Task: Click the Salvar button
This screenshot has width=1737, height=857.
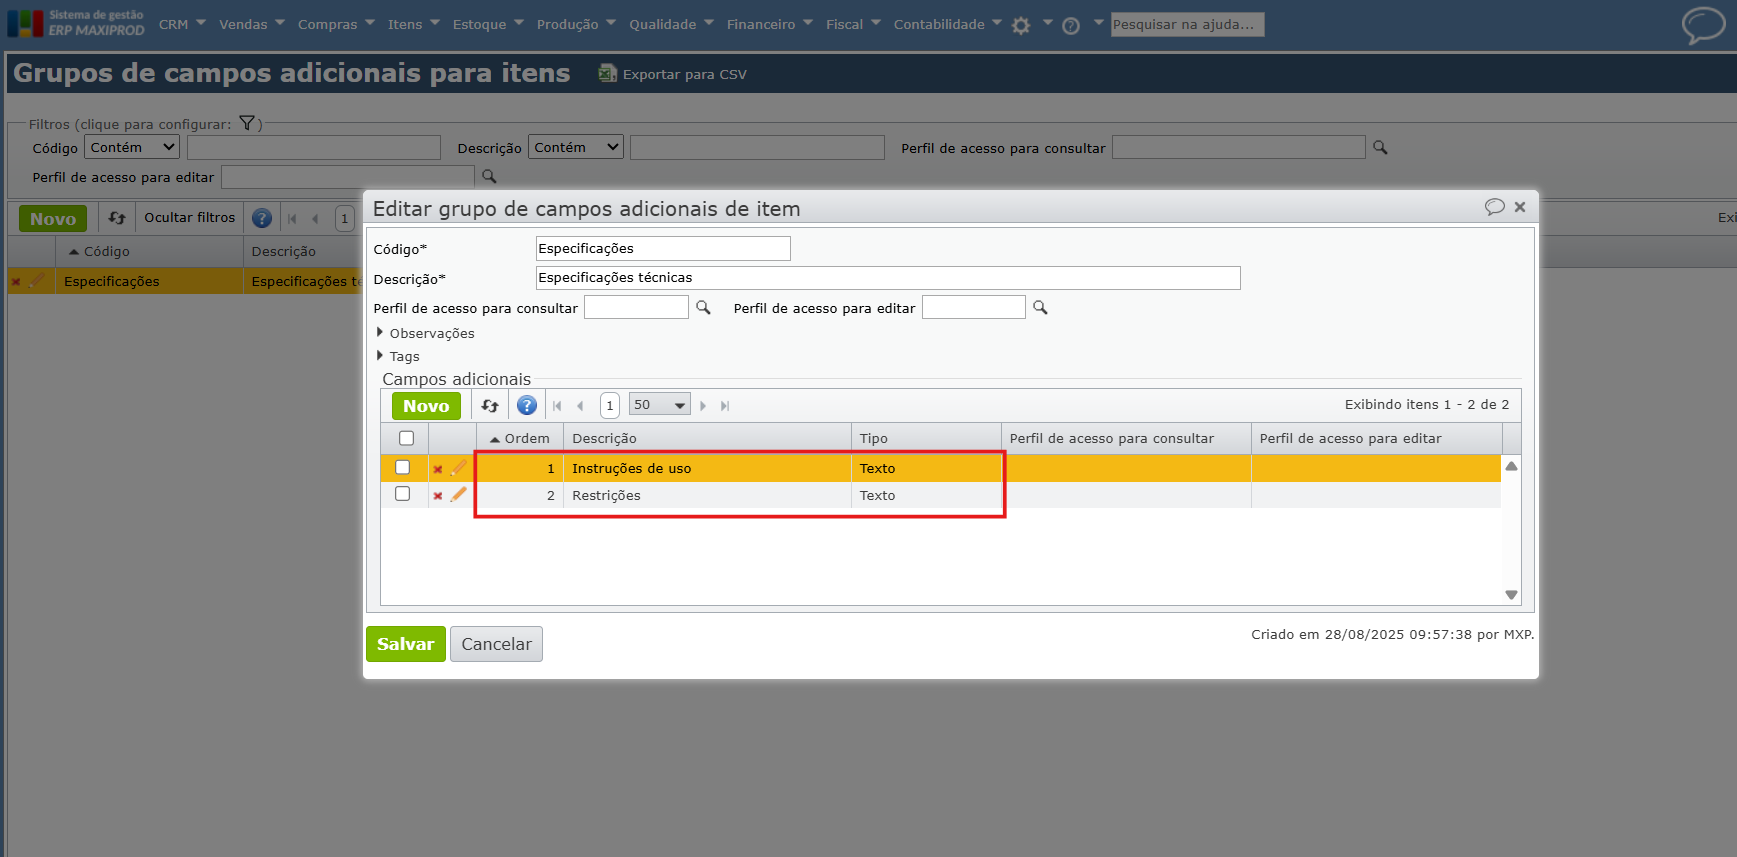Action: tap(406, 644)
